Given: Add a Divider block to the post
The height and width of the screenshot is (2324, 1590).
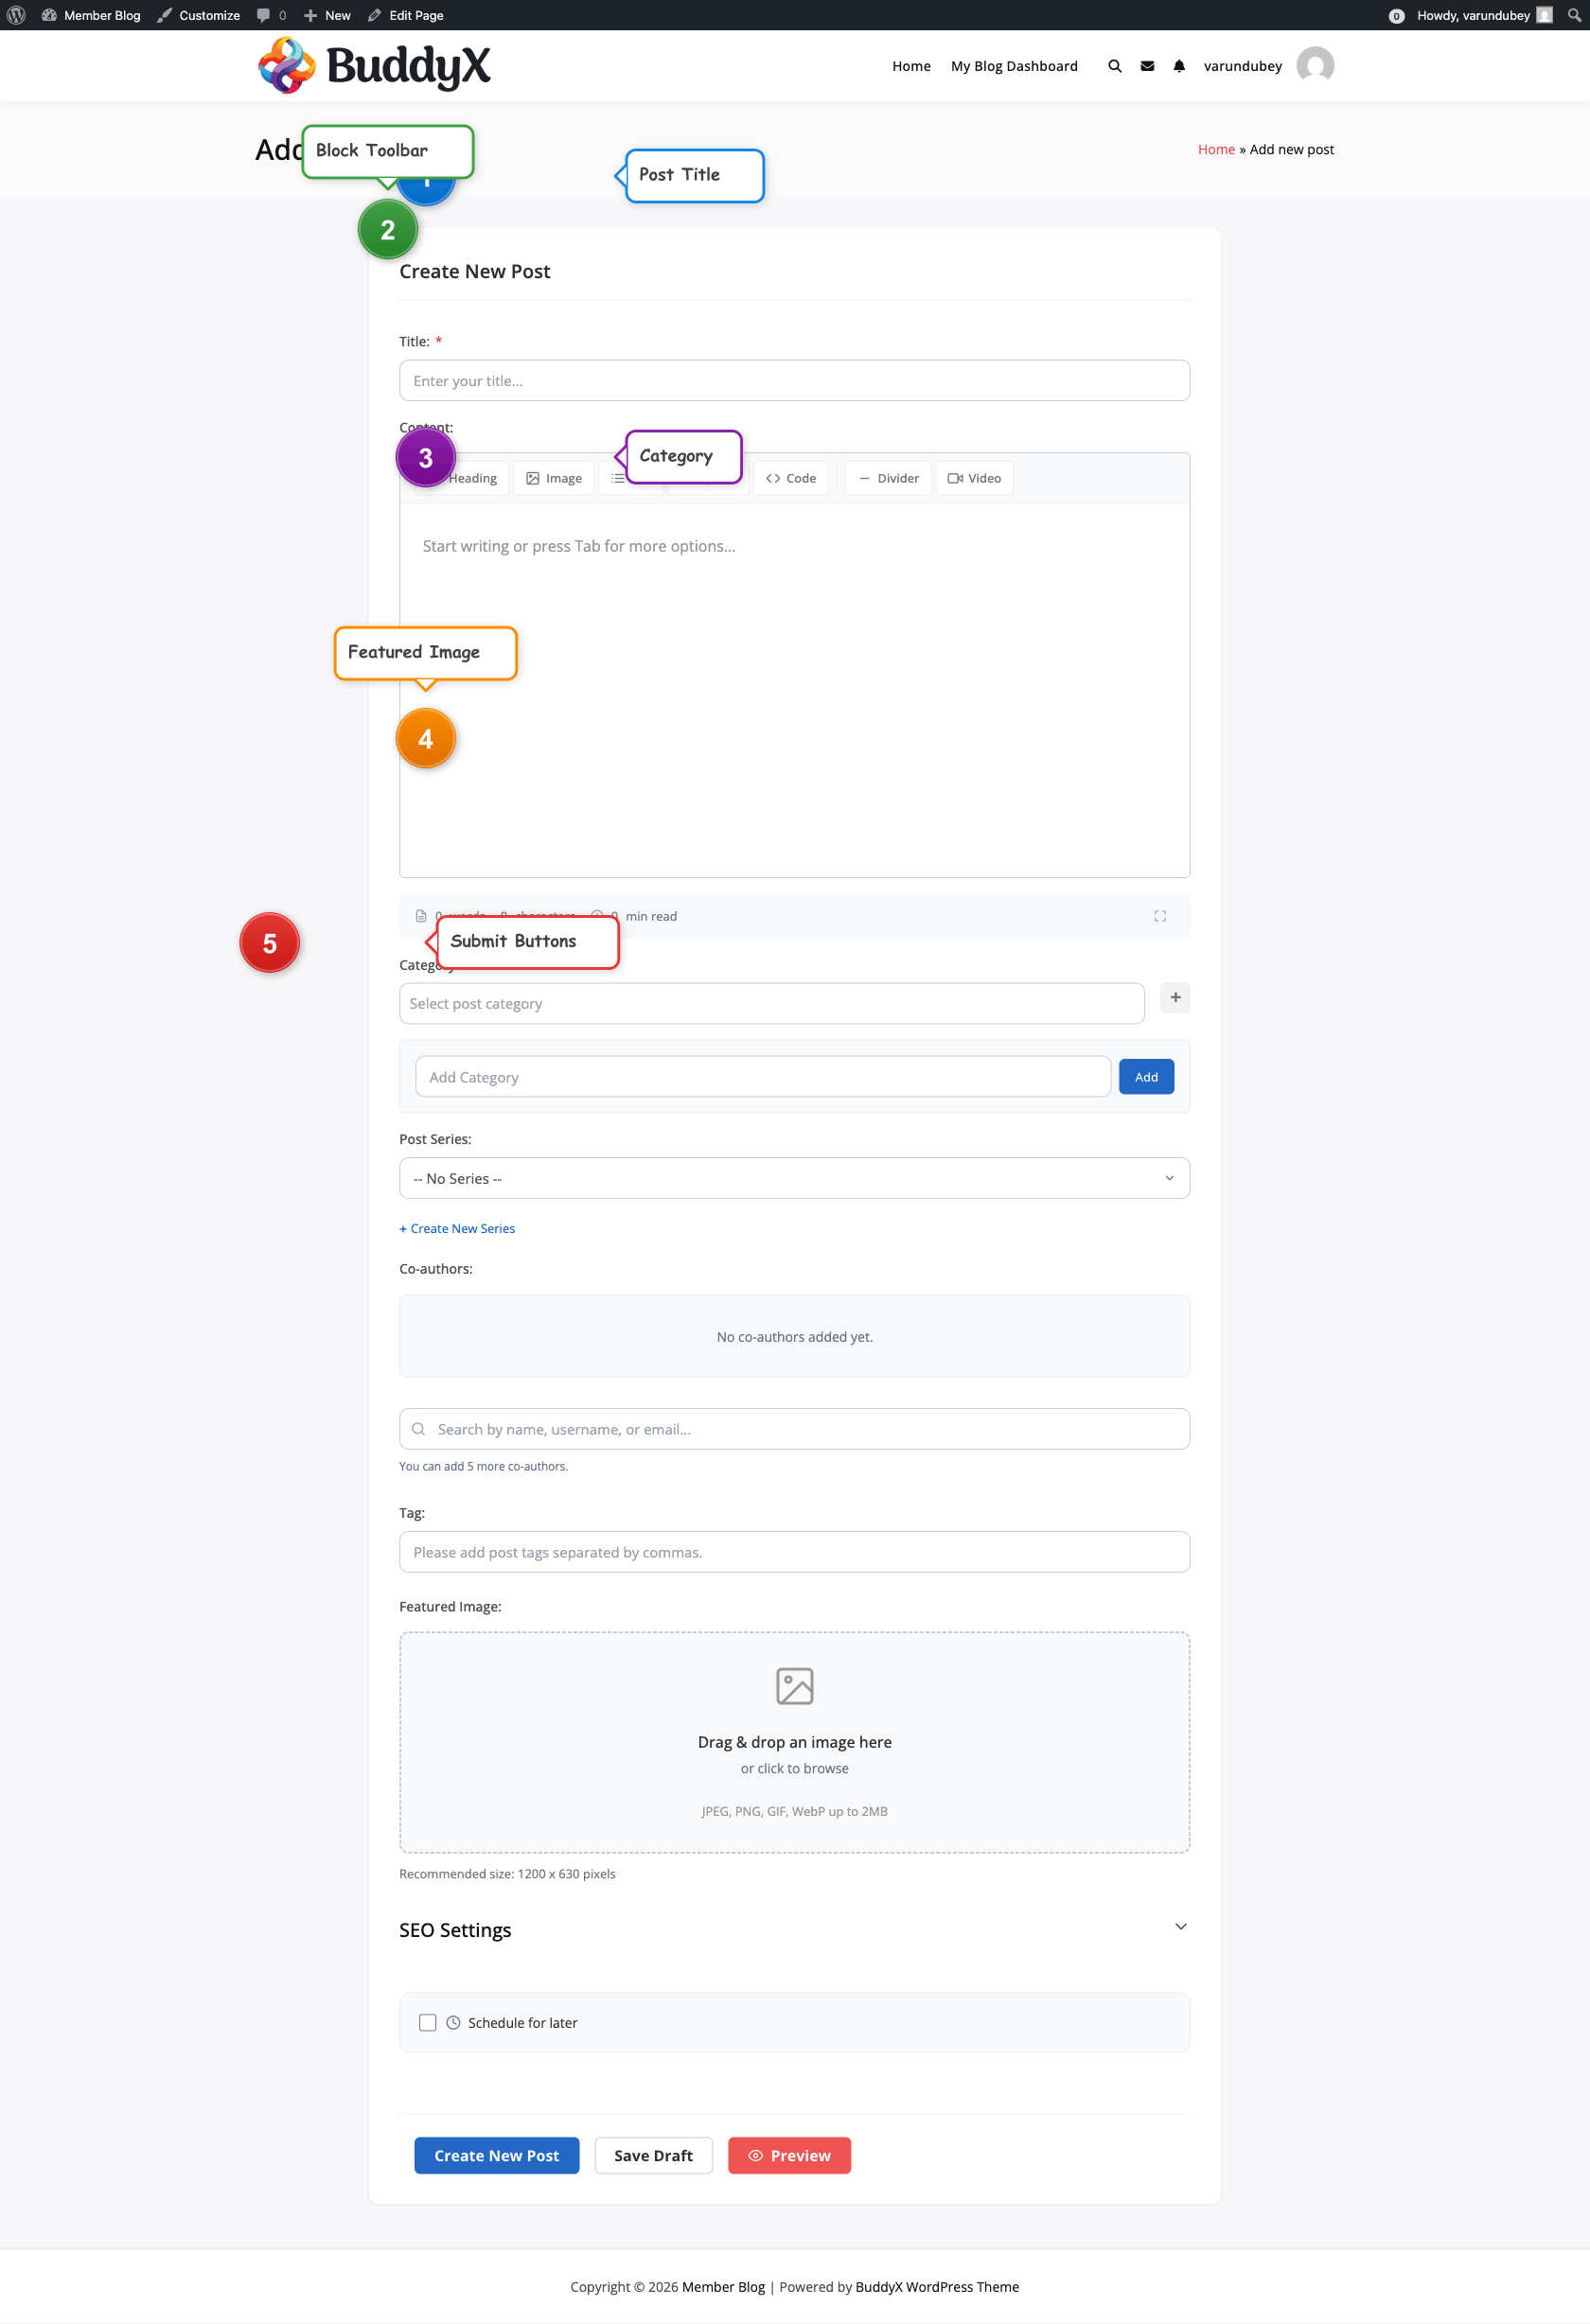Looking at the screenshot, I should [887, 478].
